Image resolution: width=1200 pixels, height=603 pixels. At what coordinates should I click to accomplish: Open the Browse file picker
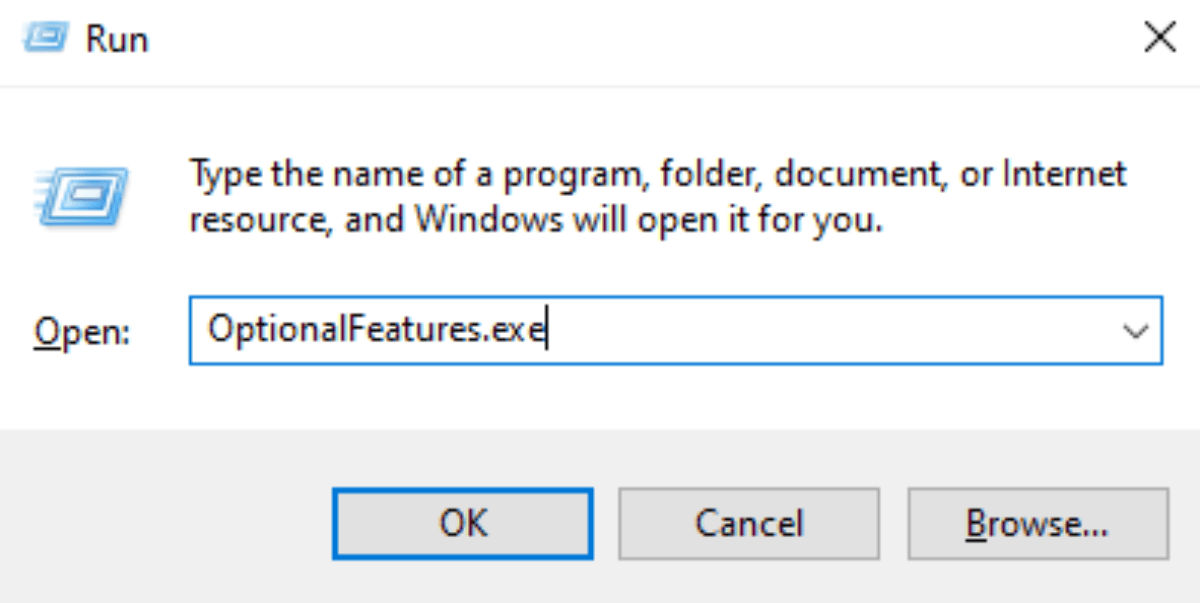point(1036,523)
